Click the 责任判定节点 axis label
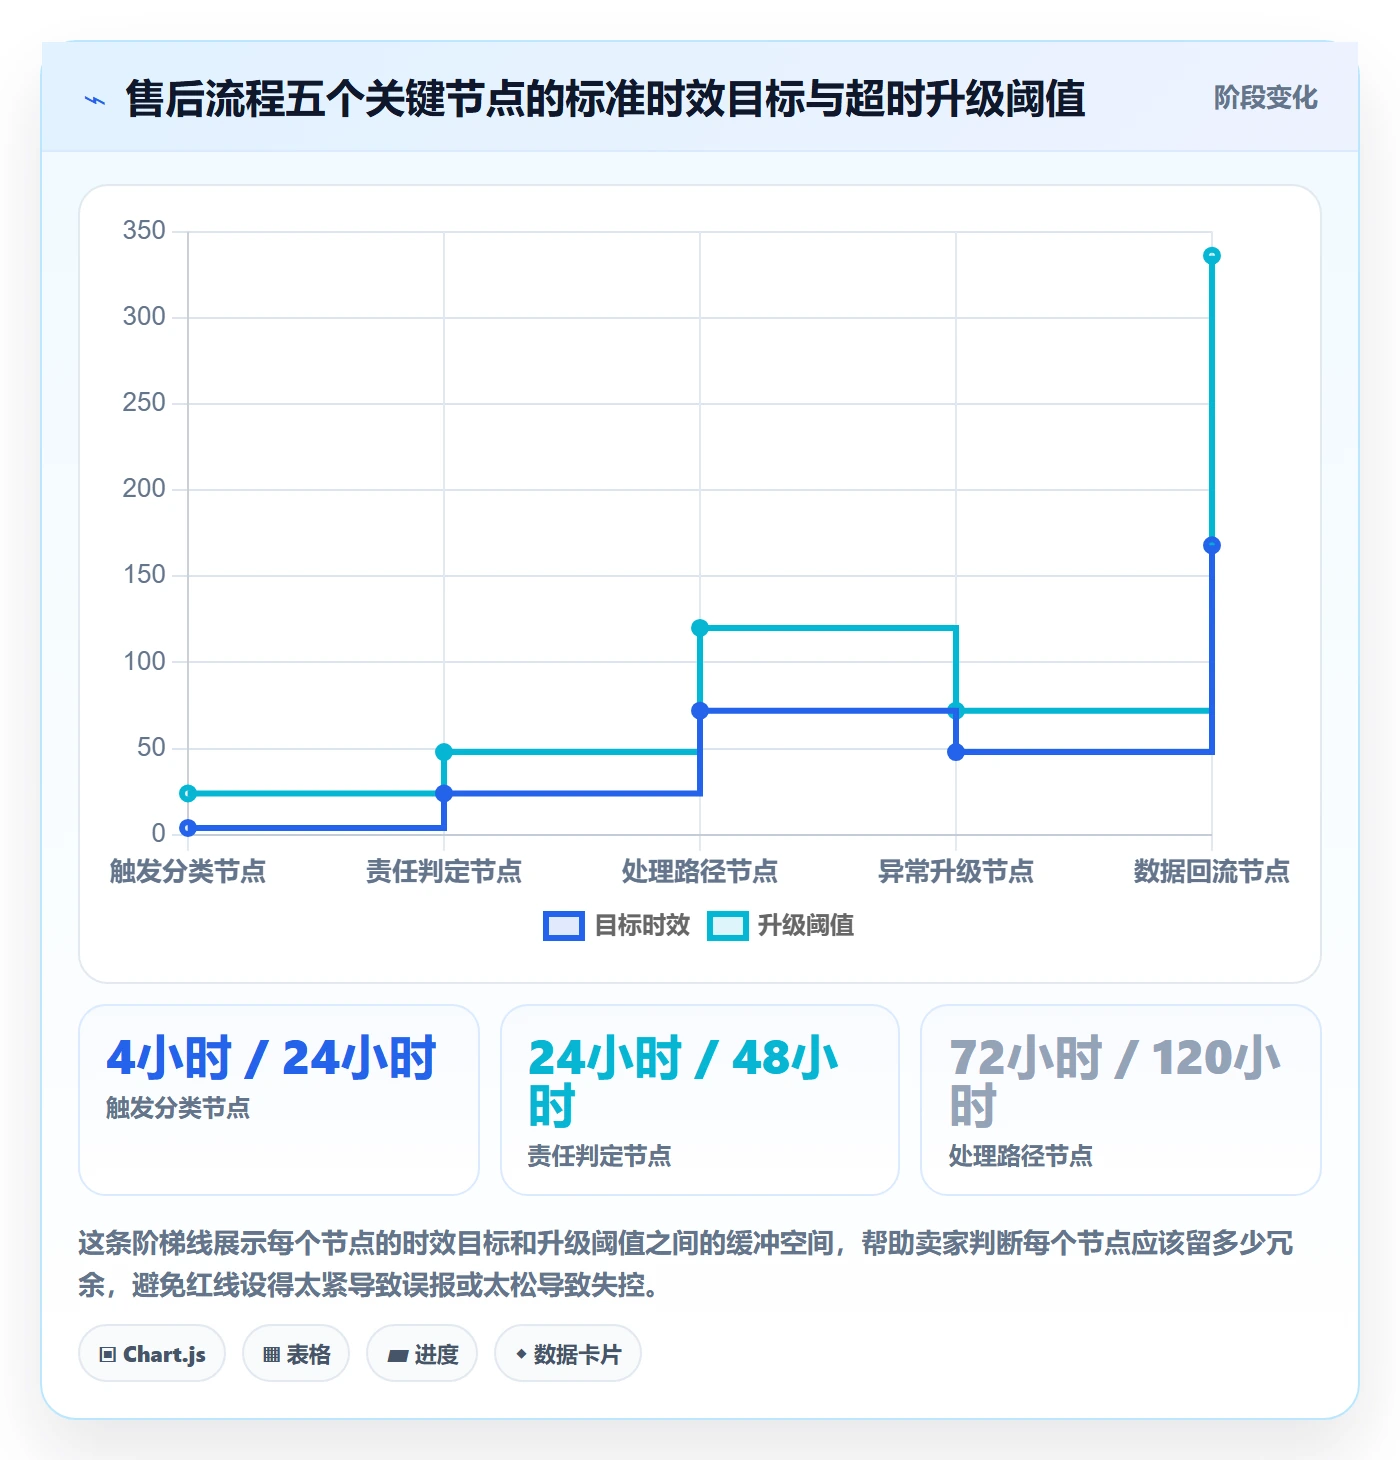1400x1460 pixels. pos(444,872)
